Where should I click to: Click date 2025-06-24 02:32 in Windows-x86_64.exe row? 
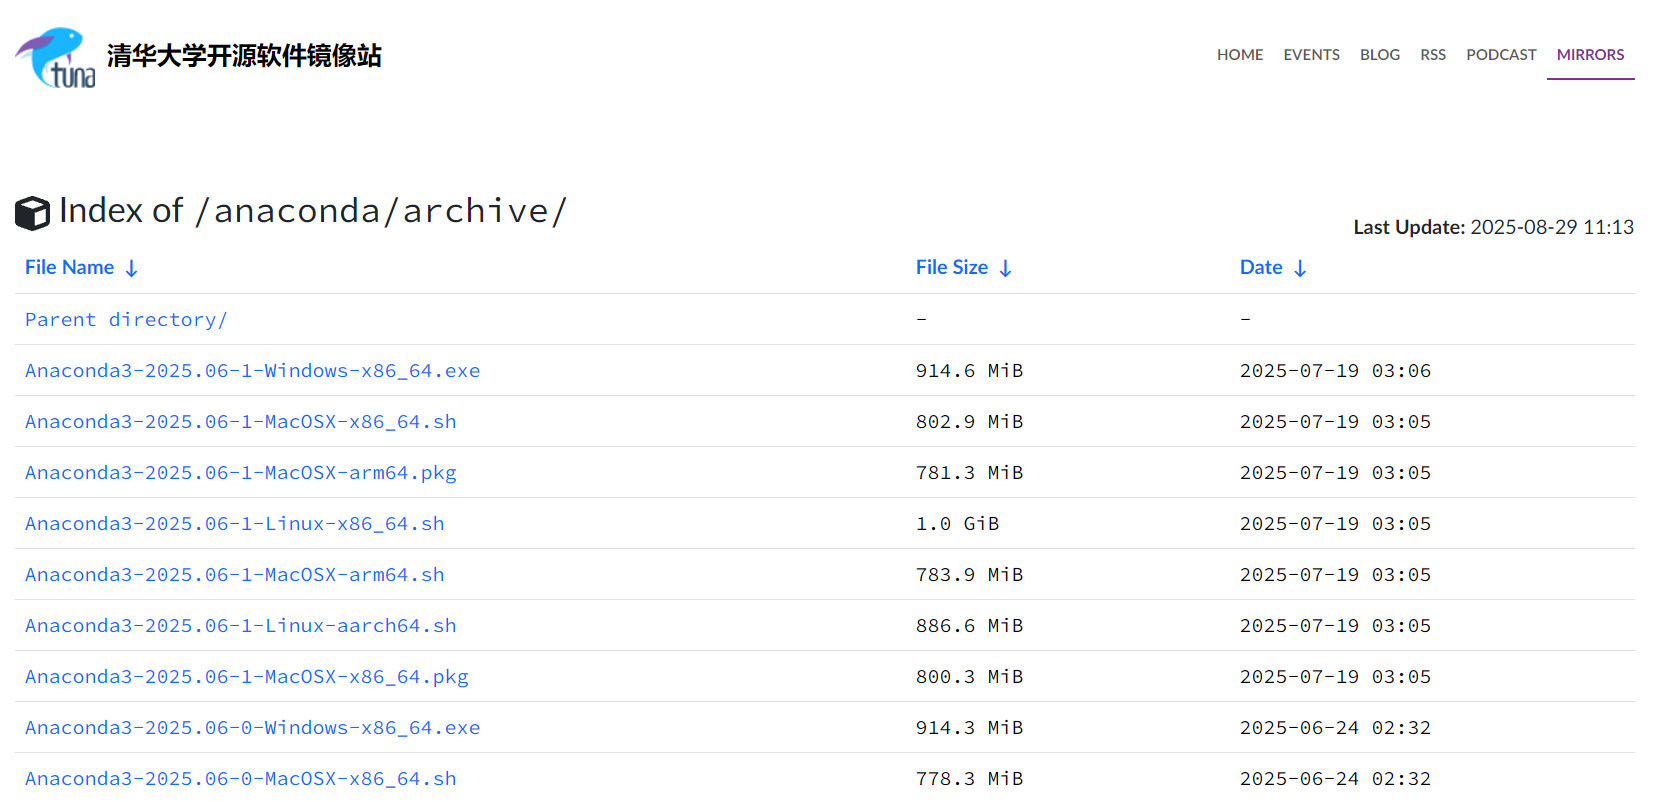1335,727
